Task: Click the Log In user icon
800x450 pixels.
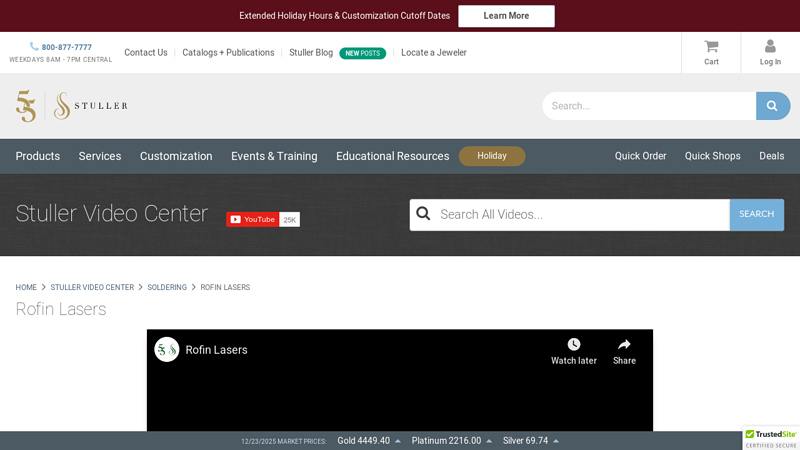Action: pyautogui.click(x=770, y=47)
